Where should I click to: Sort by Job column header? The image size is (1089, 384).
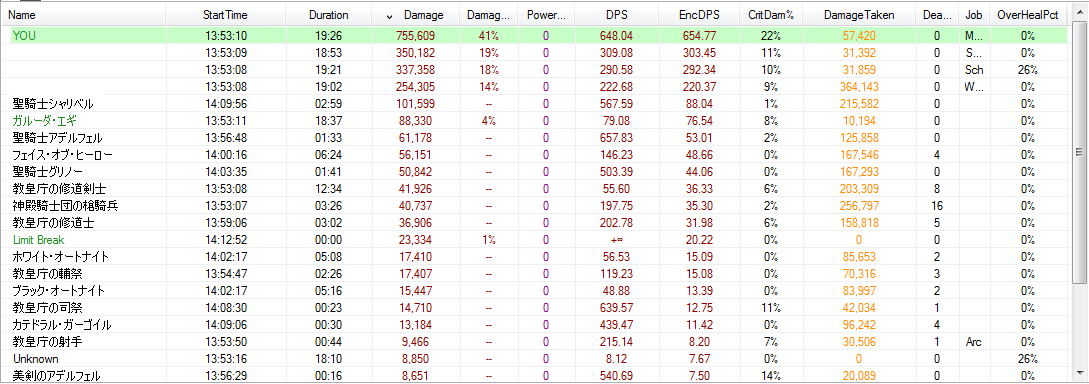tap(974, 15)
